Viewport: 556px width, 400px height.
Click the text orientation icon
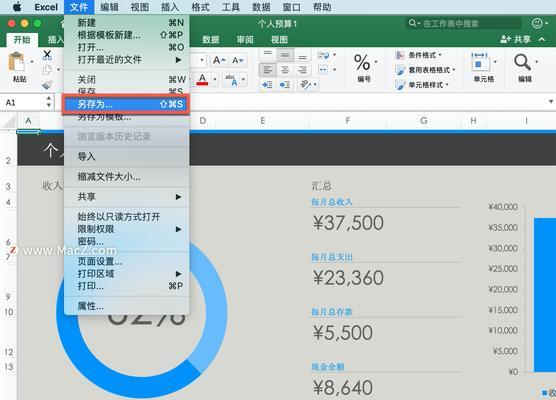coord(305,84)
